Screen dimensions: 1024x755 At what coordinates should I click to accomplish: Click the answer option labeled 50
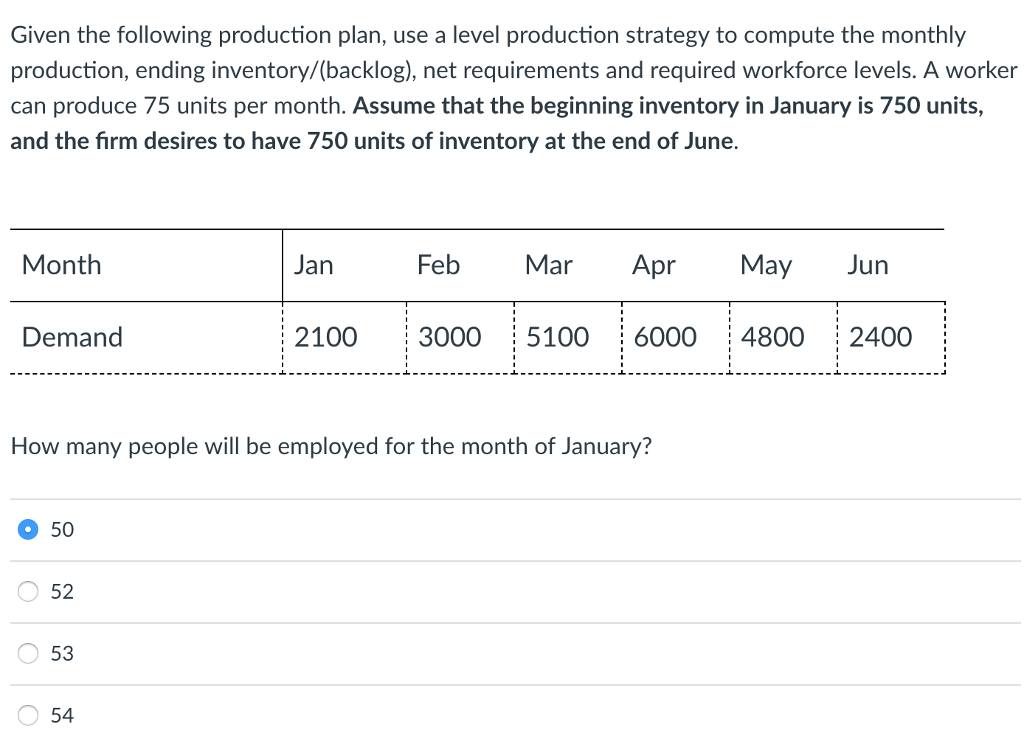[60, 530]
